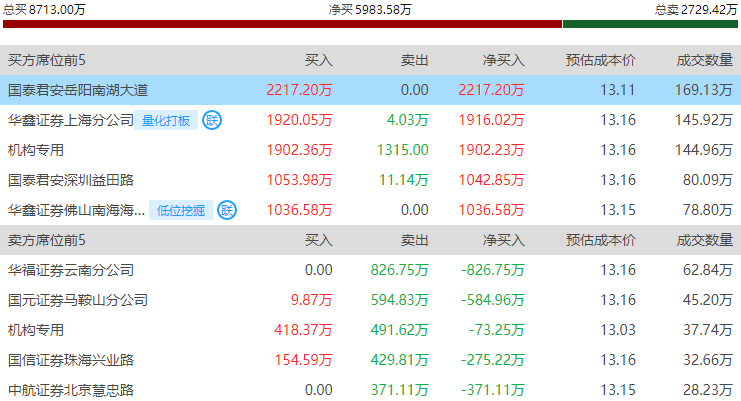Click sell amount 826.75万
The width and height of the screenshot is (741, 401).
pos(399,270)
